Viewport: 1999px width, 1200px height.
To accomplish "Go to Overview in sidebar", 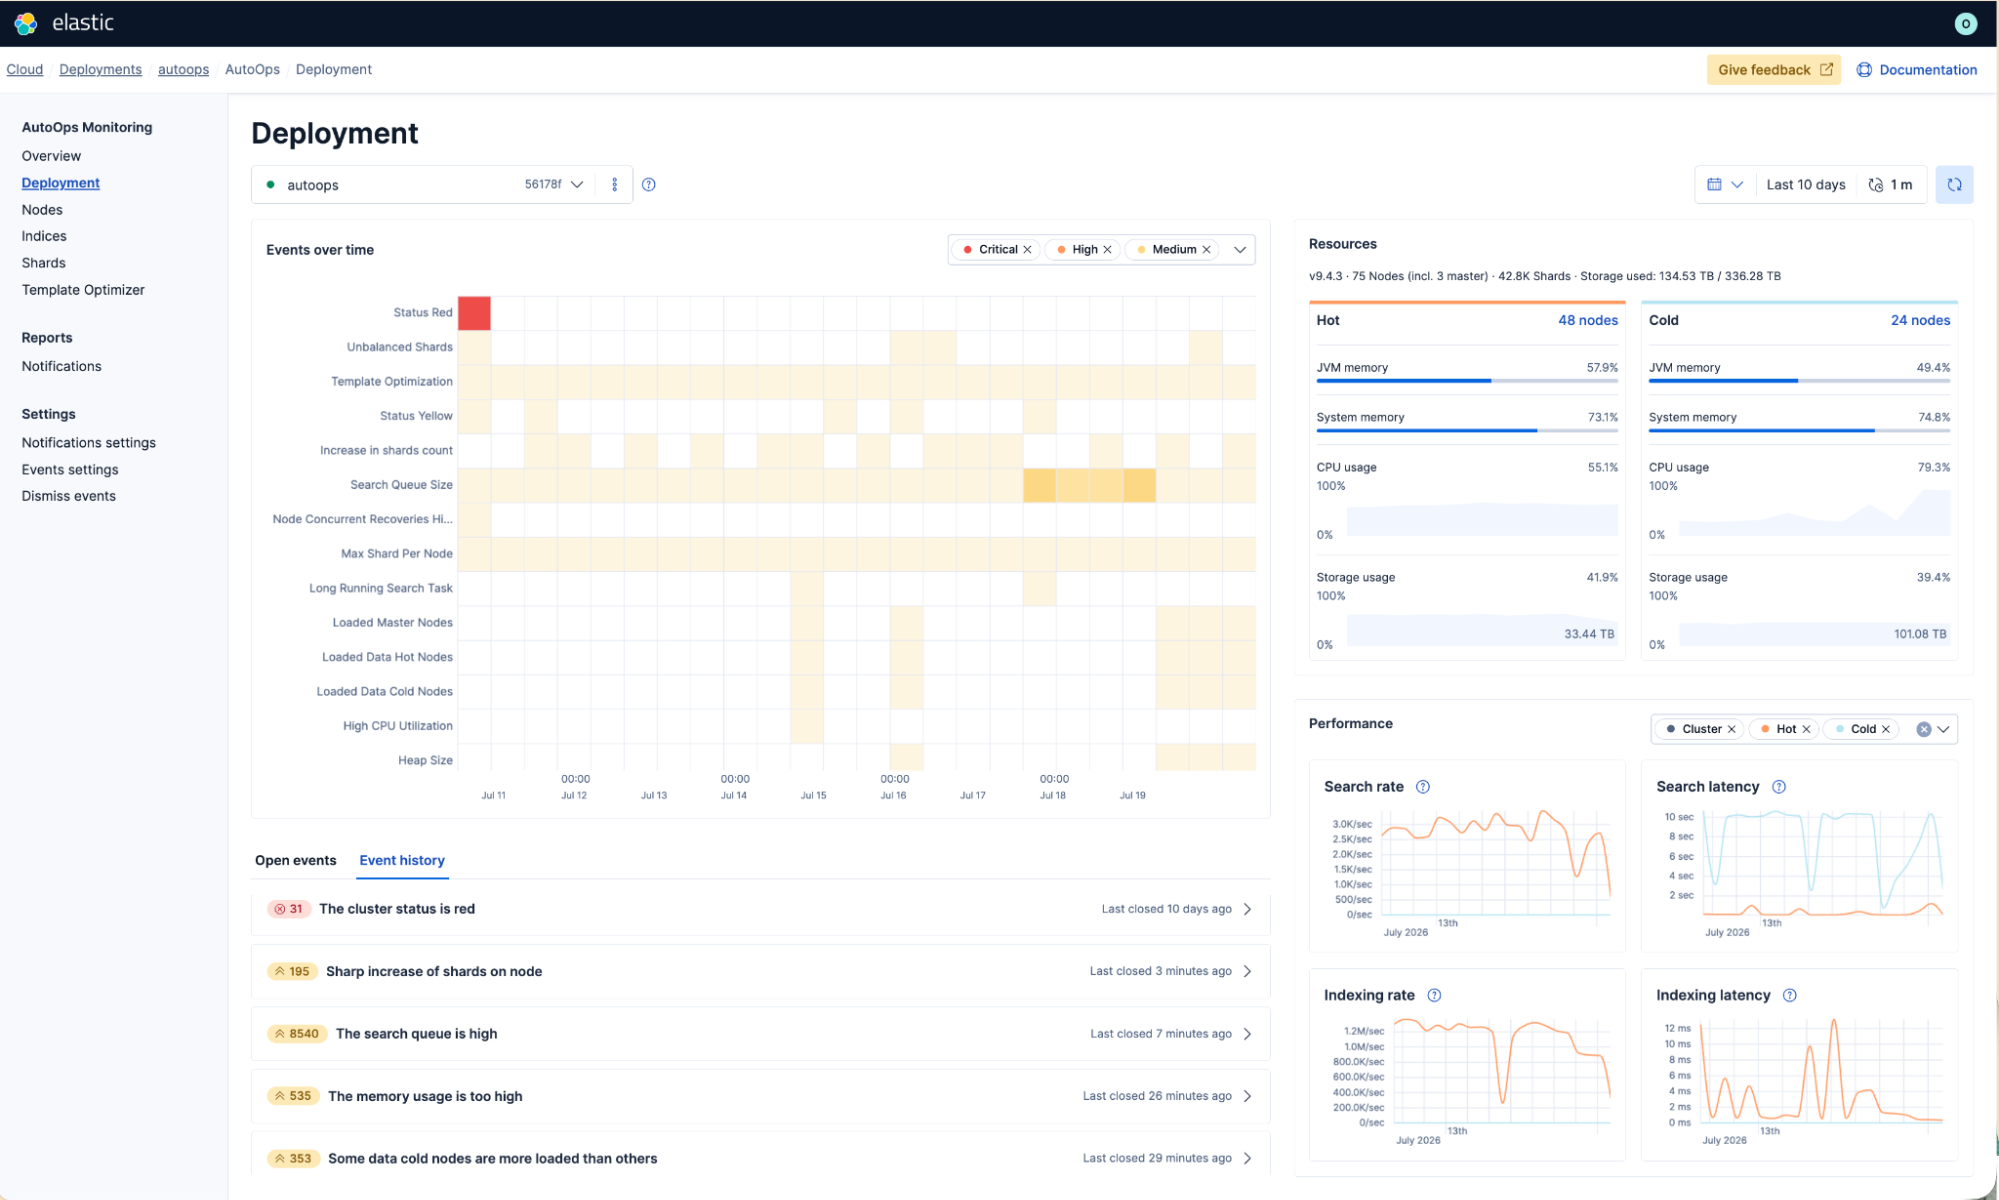I will (x=51, y=156).
